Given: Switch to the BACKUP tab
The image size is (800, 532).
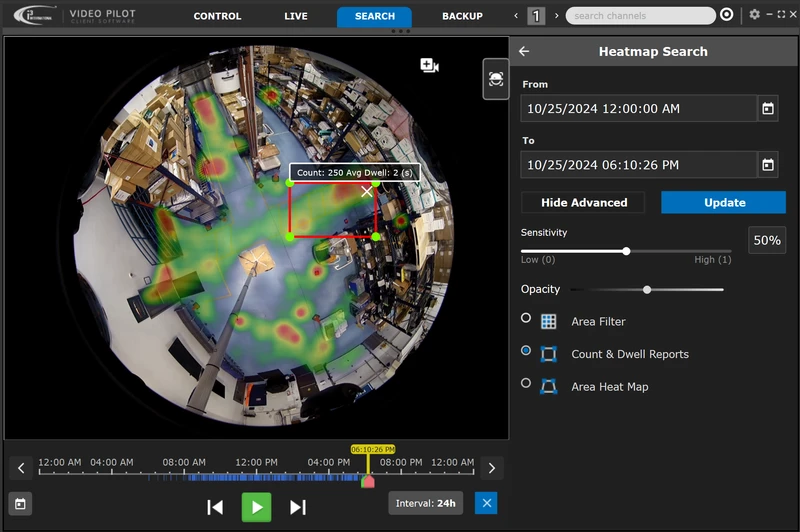Looking at the screenshot, I should tap(462, 16).
